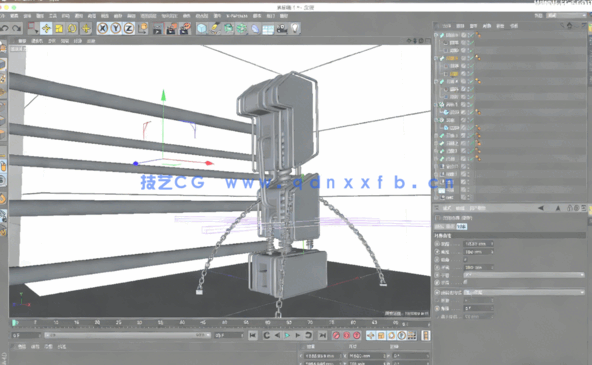592x365 pixels.
Task: Collapse the third parent group in Object Manager
Action: [x=436, y=81]
